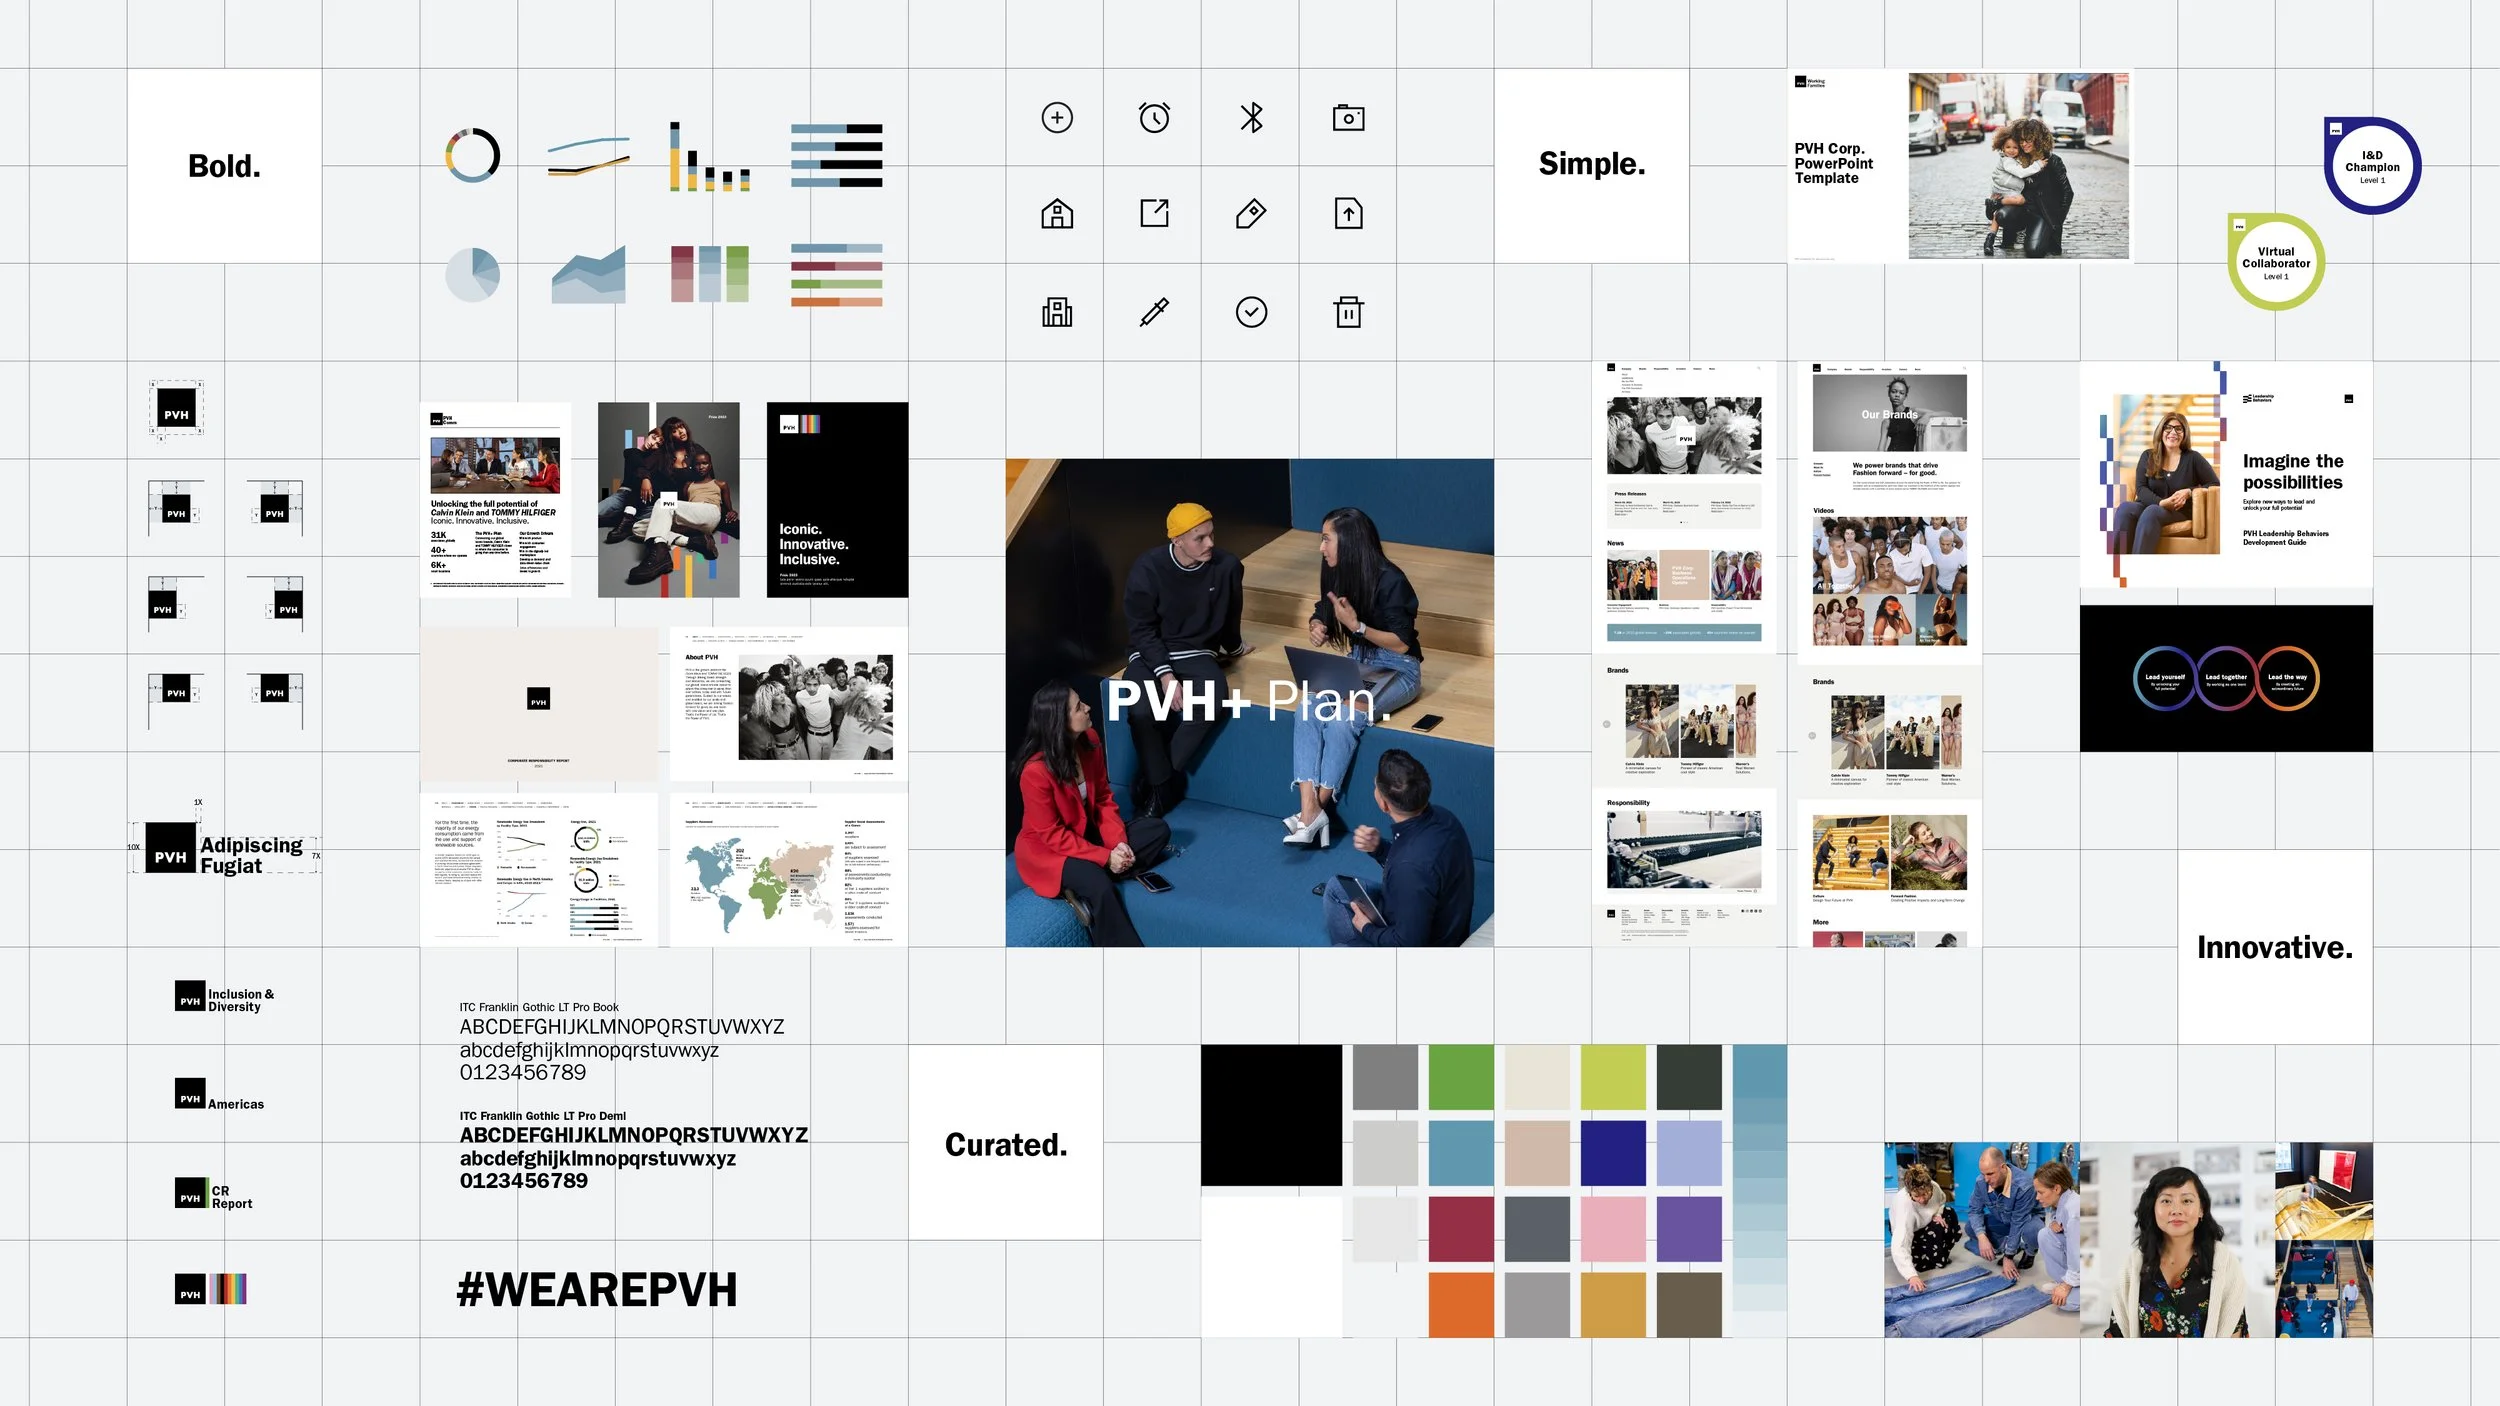Click the file upload arrow icon
The image size is (2500, 1406).
pos(1348,214)
